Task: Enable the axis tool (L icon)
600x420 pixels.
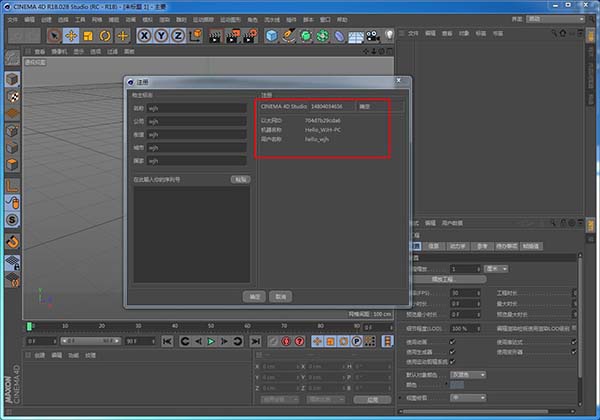Action: pyautogui.click(x=12, y=186)
